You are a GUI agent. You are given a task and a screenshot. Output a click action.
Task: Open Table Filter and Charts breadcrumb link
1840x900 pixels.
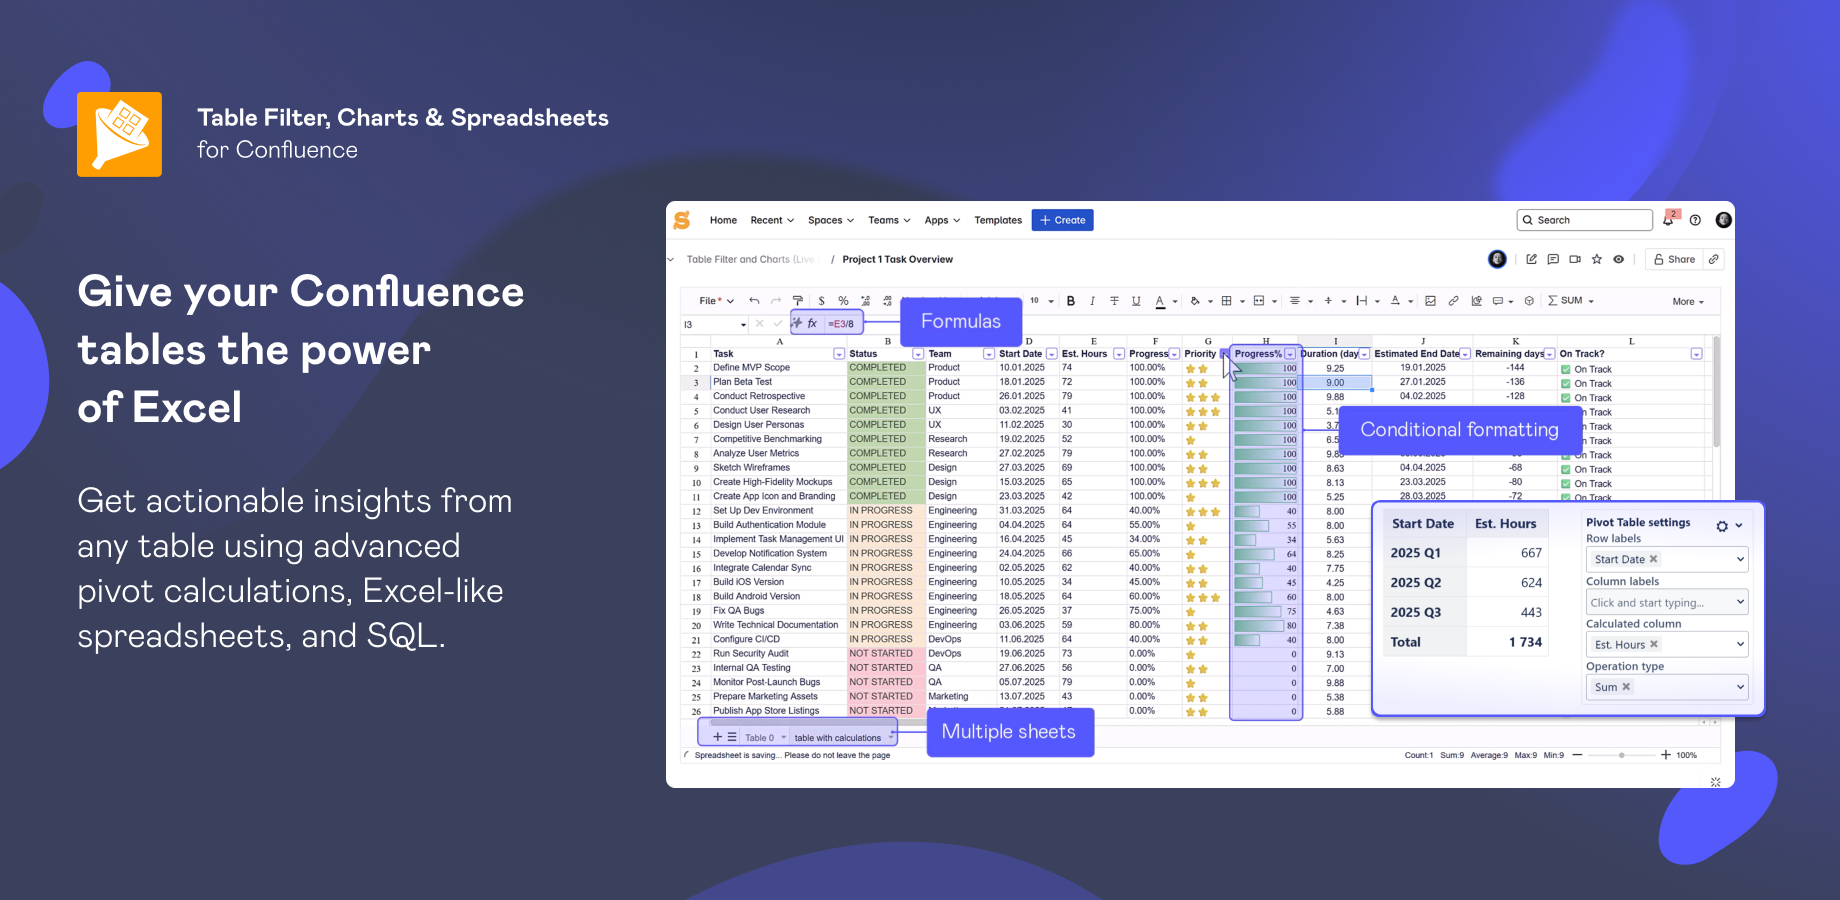point(750,259)
